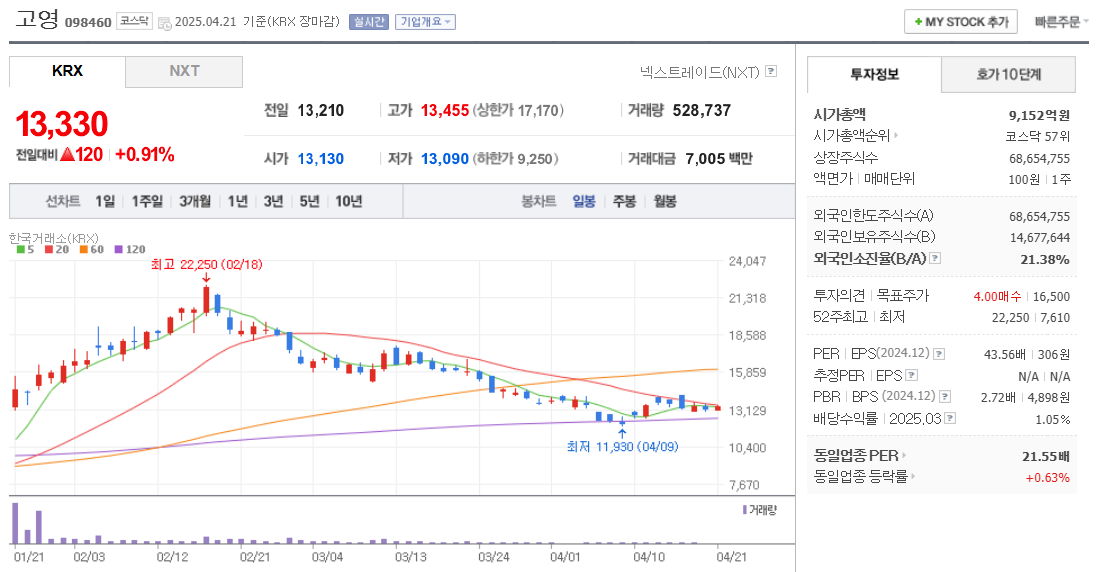The height and width of the screenshot is (572, 1098).
Task: Show the 3개월 line chart
Action: 195,202
